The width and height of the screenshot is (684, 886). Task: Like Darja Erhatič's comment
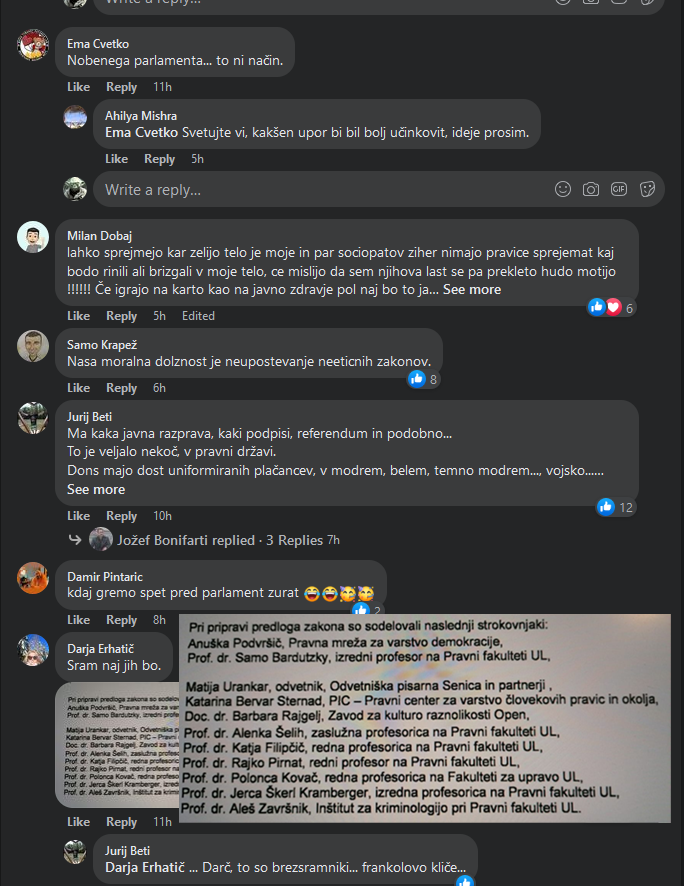coord(79,822)
